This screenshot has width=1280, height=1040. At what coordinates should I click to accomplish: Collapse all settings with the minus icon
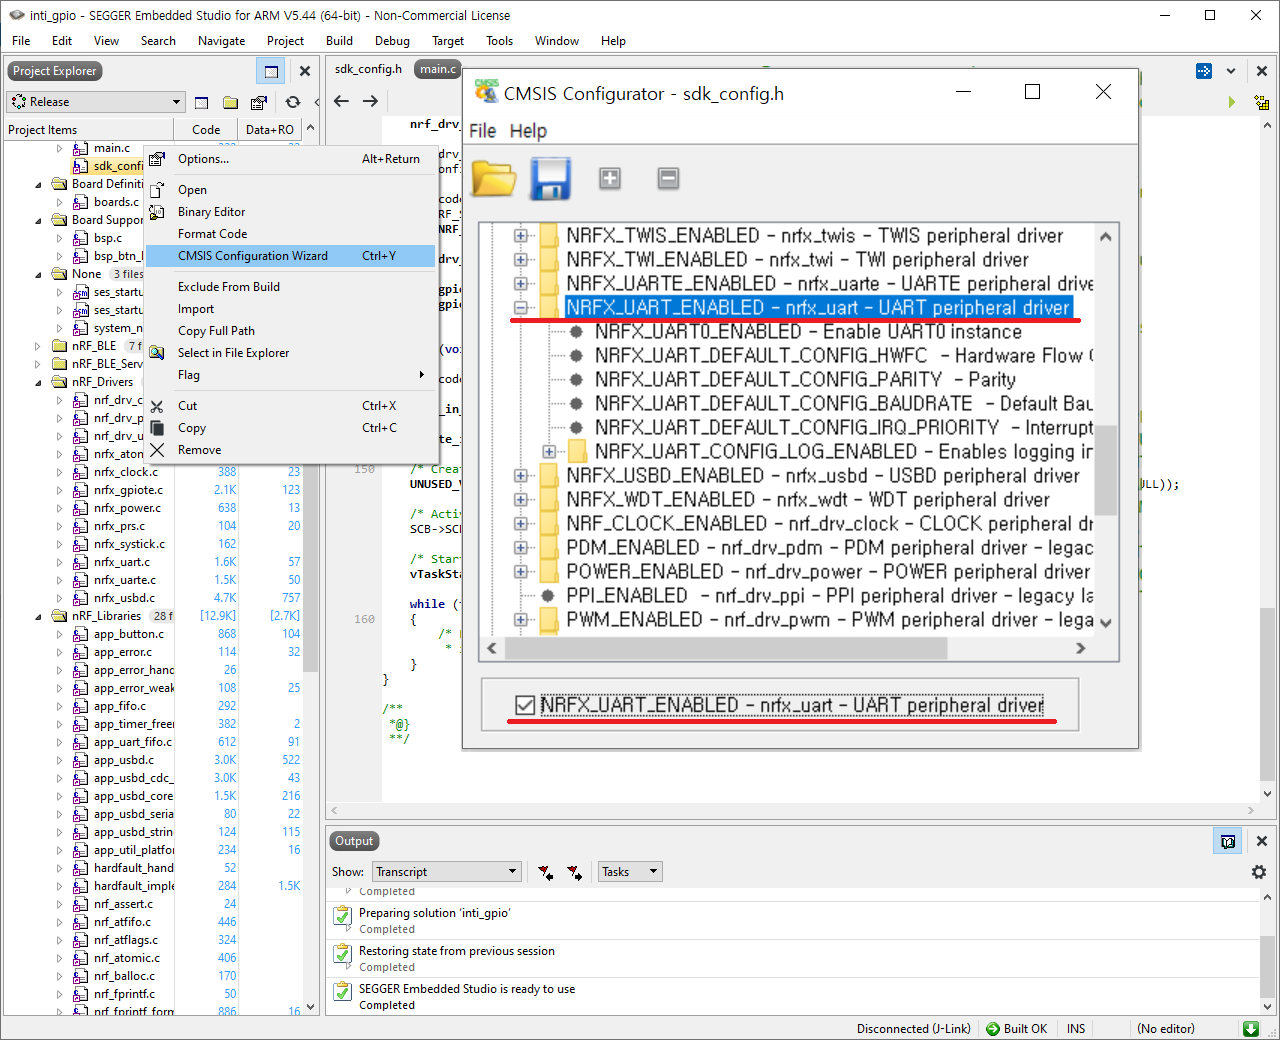pyautogui.click(x=667, y=178)
